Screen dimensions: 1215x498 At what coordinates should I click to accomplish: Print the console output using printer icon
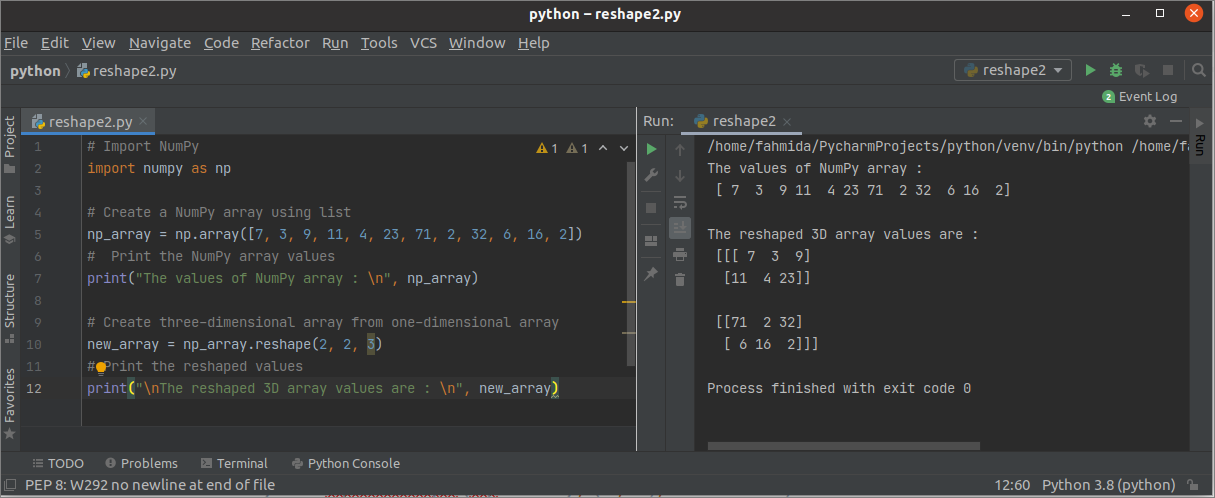point(680,254)
